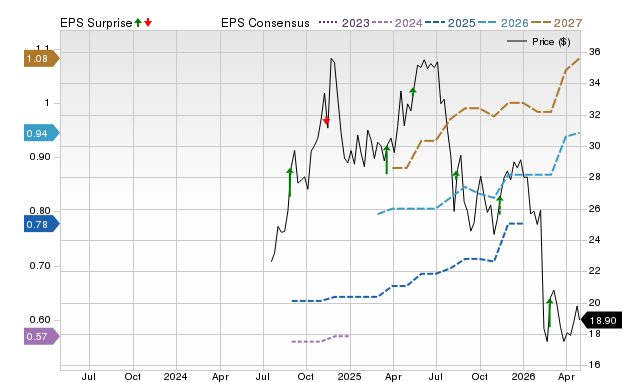Click the 0.90 EPS axis label
Screen dimensions: 640x382
(40, 157)
